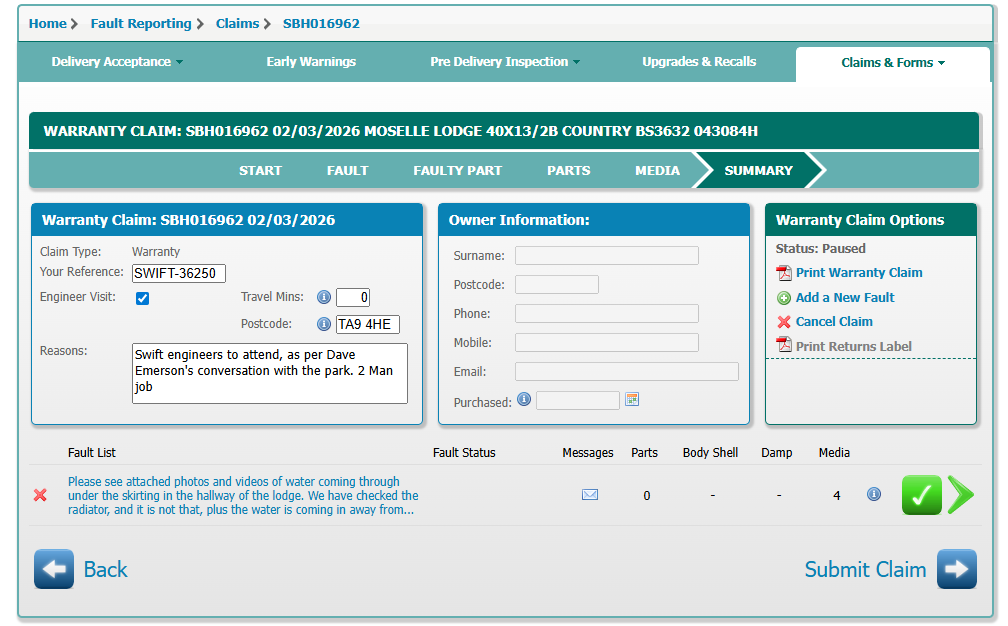Image resolution: width=1008 pixels, height=626 pixels.
Task: Click the red cross Cancel Claim icon
Action: (x=784, y=322)
